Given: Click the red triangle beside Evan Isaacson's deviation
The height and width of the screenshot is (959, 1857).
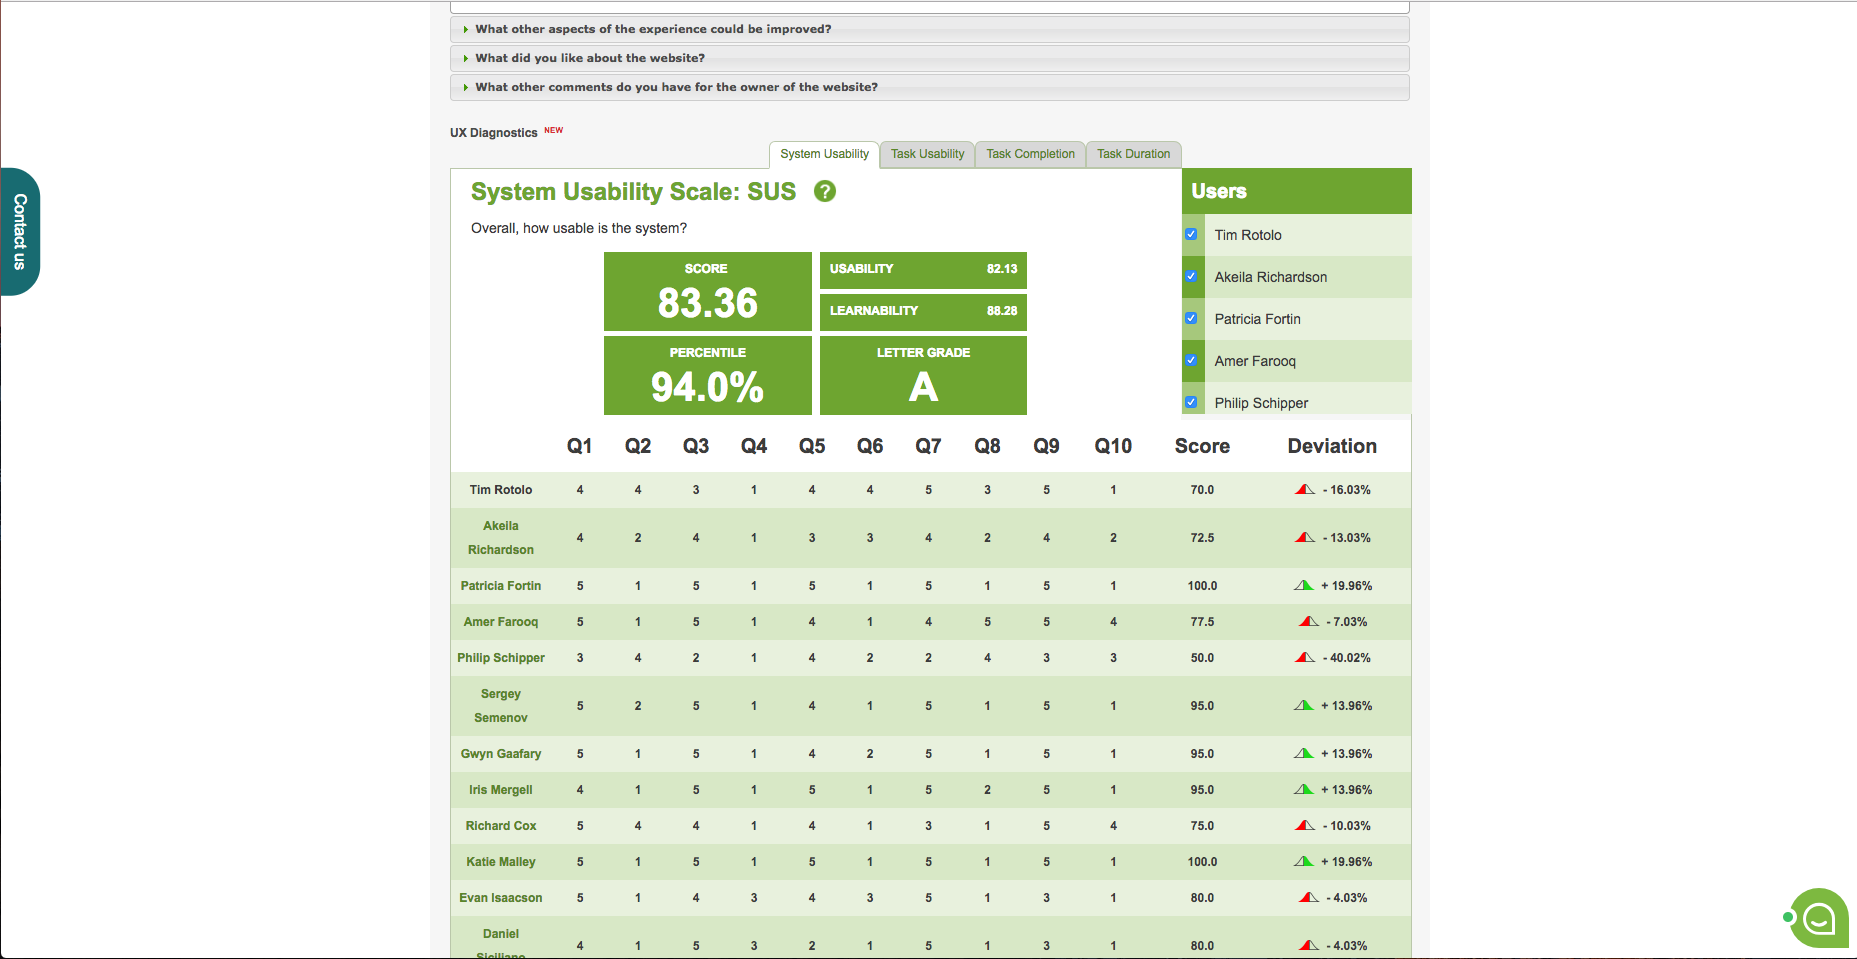Looking at the screenshot, I should [x=1304, y=897].
